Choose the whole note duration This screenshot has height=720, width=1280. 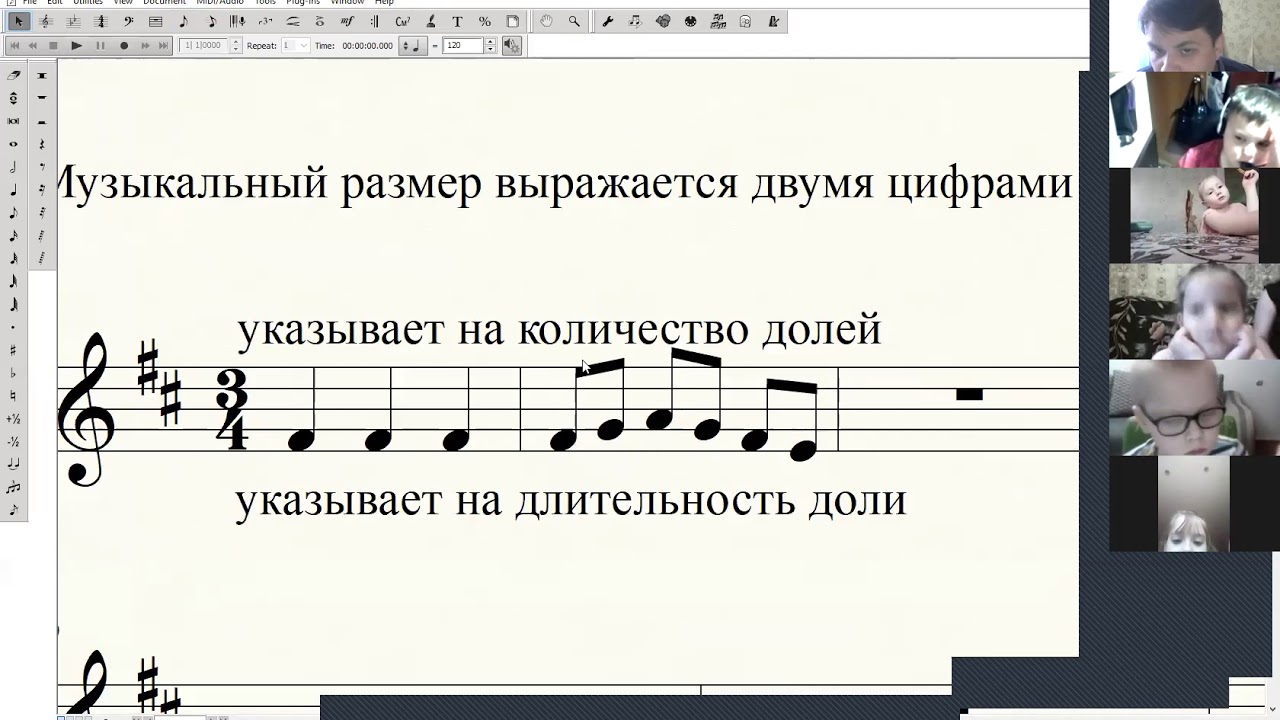click(x=14, y=144)
